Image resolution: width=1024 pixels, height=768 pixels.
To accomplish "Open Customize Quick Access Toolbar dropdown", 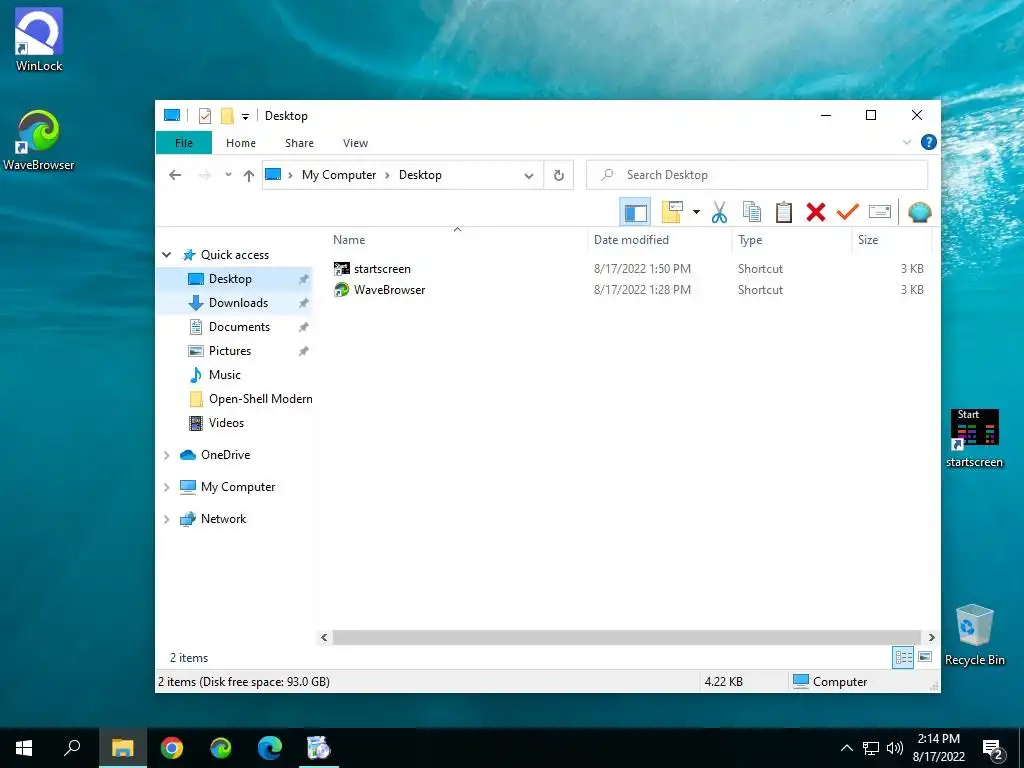I will pos(246,117).
